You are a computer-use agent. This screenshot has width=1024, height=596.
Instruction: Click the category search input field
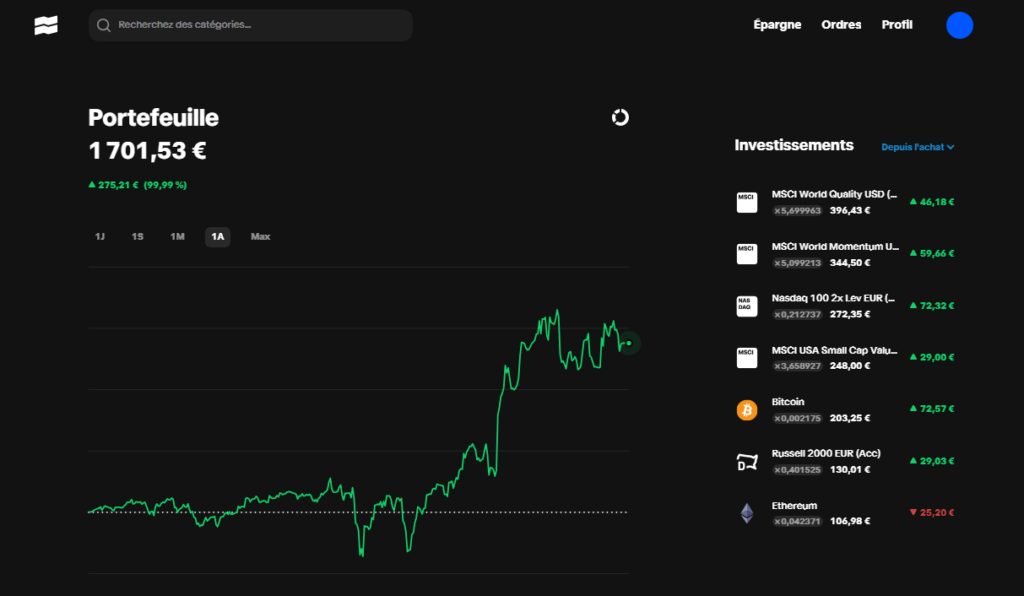pyautogui.click(x=250, y=25)
